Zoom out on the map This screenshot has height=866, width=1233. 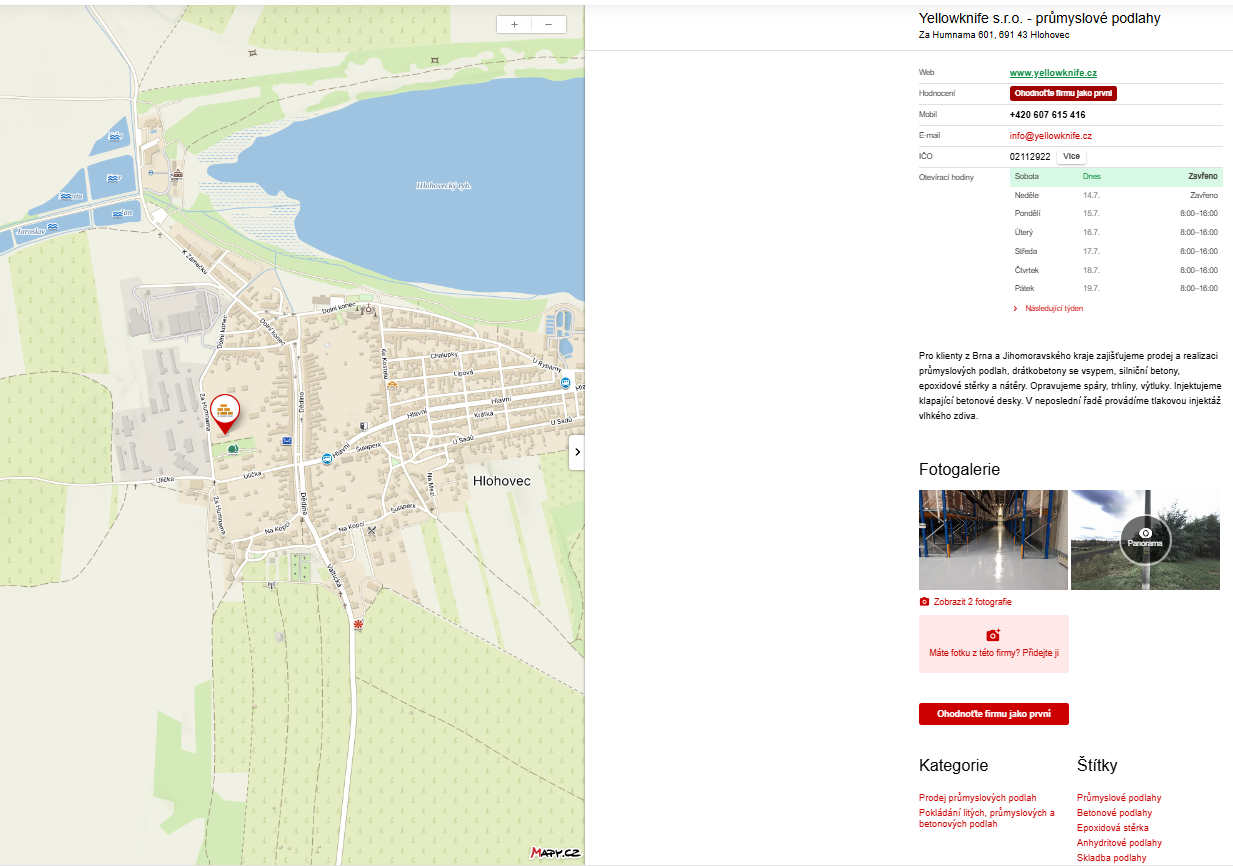point(549,24)
